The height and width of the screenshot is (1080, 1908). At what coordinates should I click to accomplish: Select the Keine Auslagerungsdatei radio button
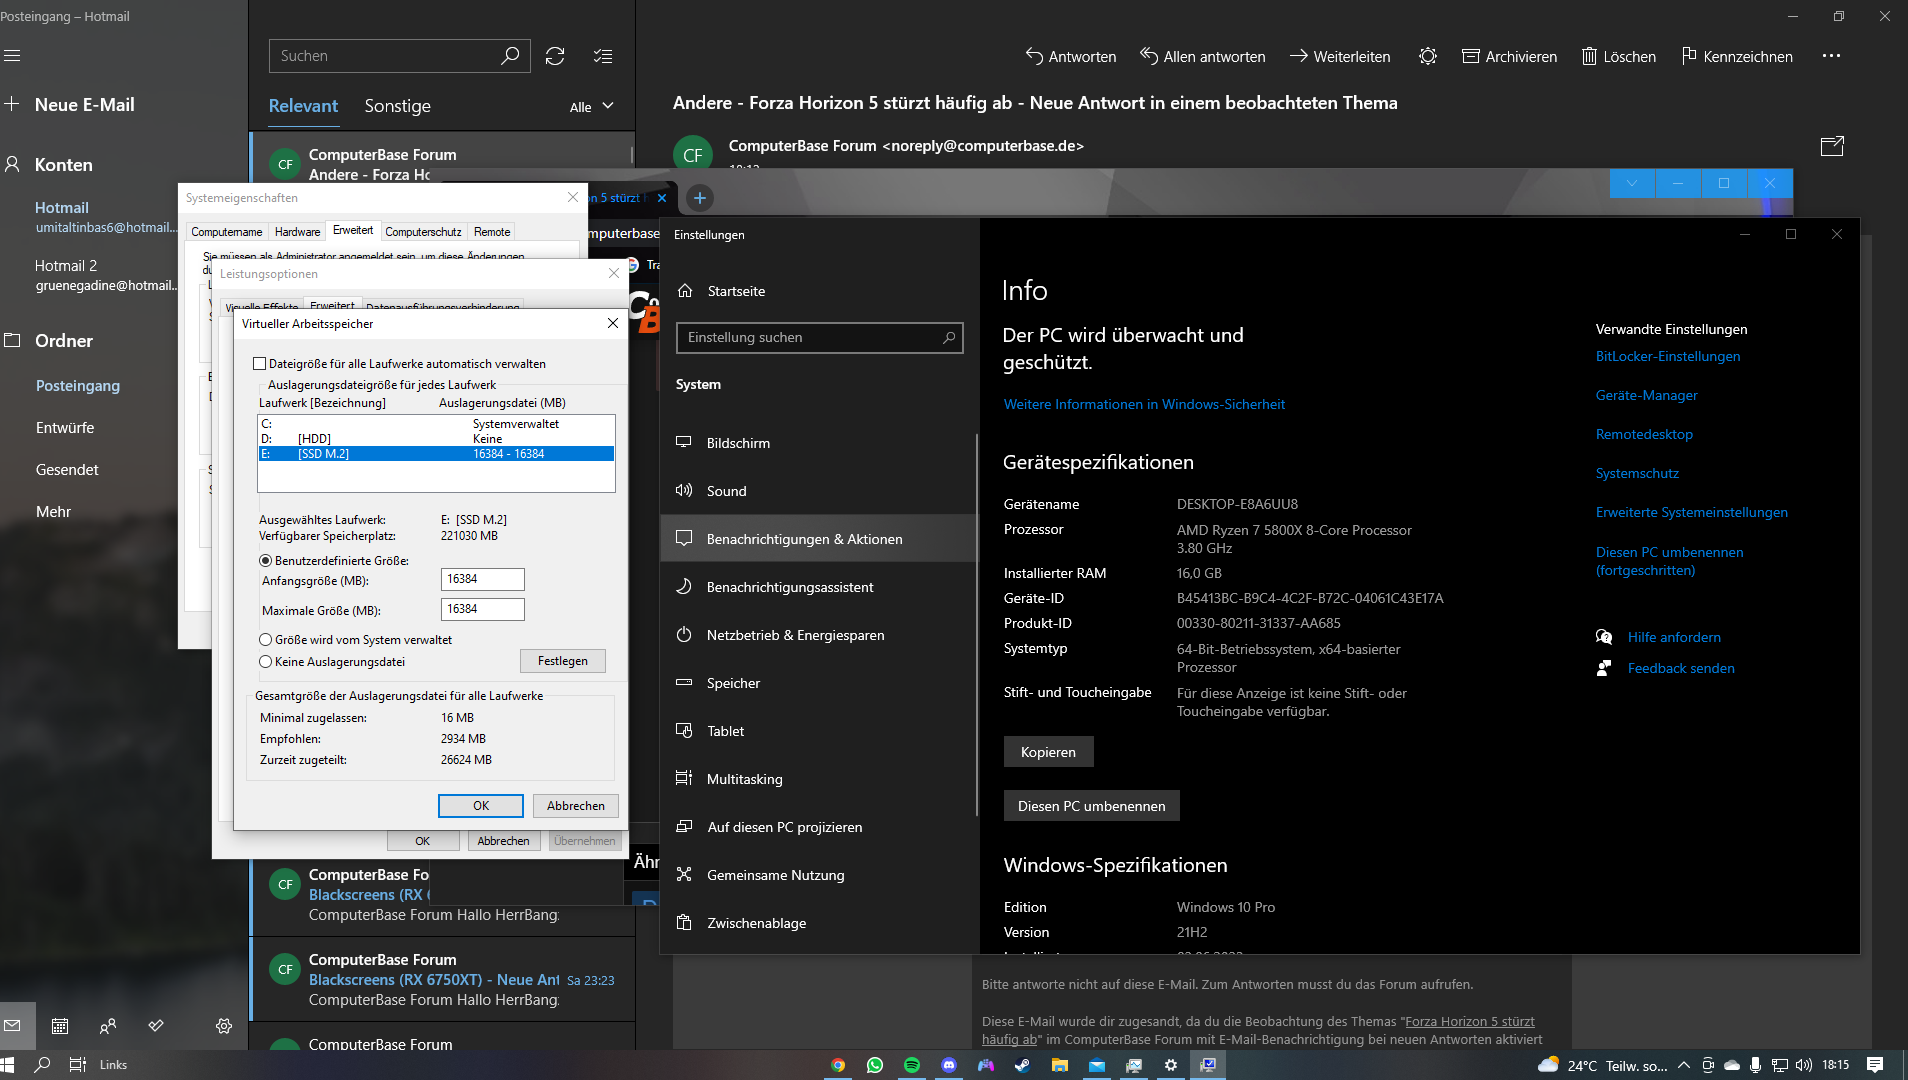coord(265,662)
